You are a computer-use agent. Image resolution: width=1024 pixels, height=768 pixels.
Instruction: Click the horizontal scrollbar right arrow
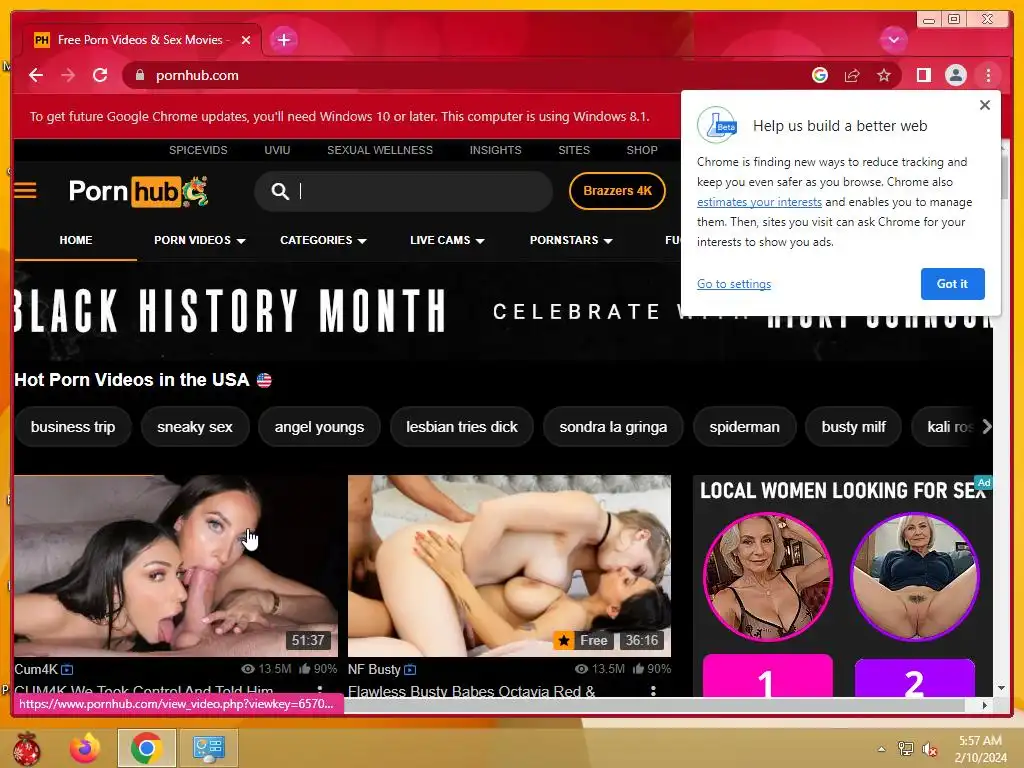click(985, 705)
